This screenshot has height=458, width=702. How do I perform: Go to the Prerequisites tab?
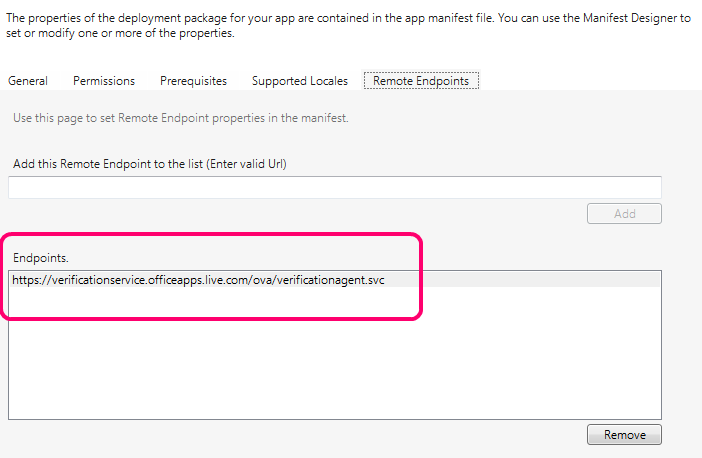[x=193, y=80]
